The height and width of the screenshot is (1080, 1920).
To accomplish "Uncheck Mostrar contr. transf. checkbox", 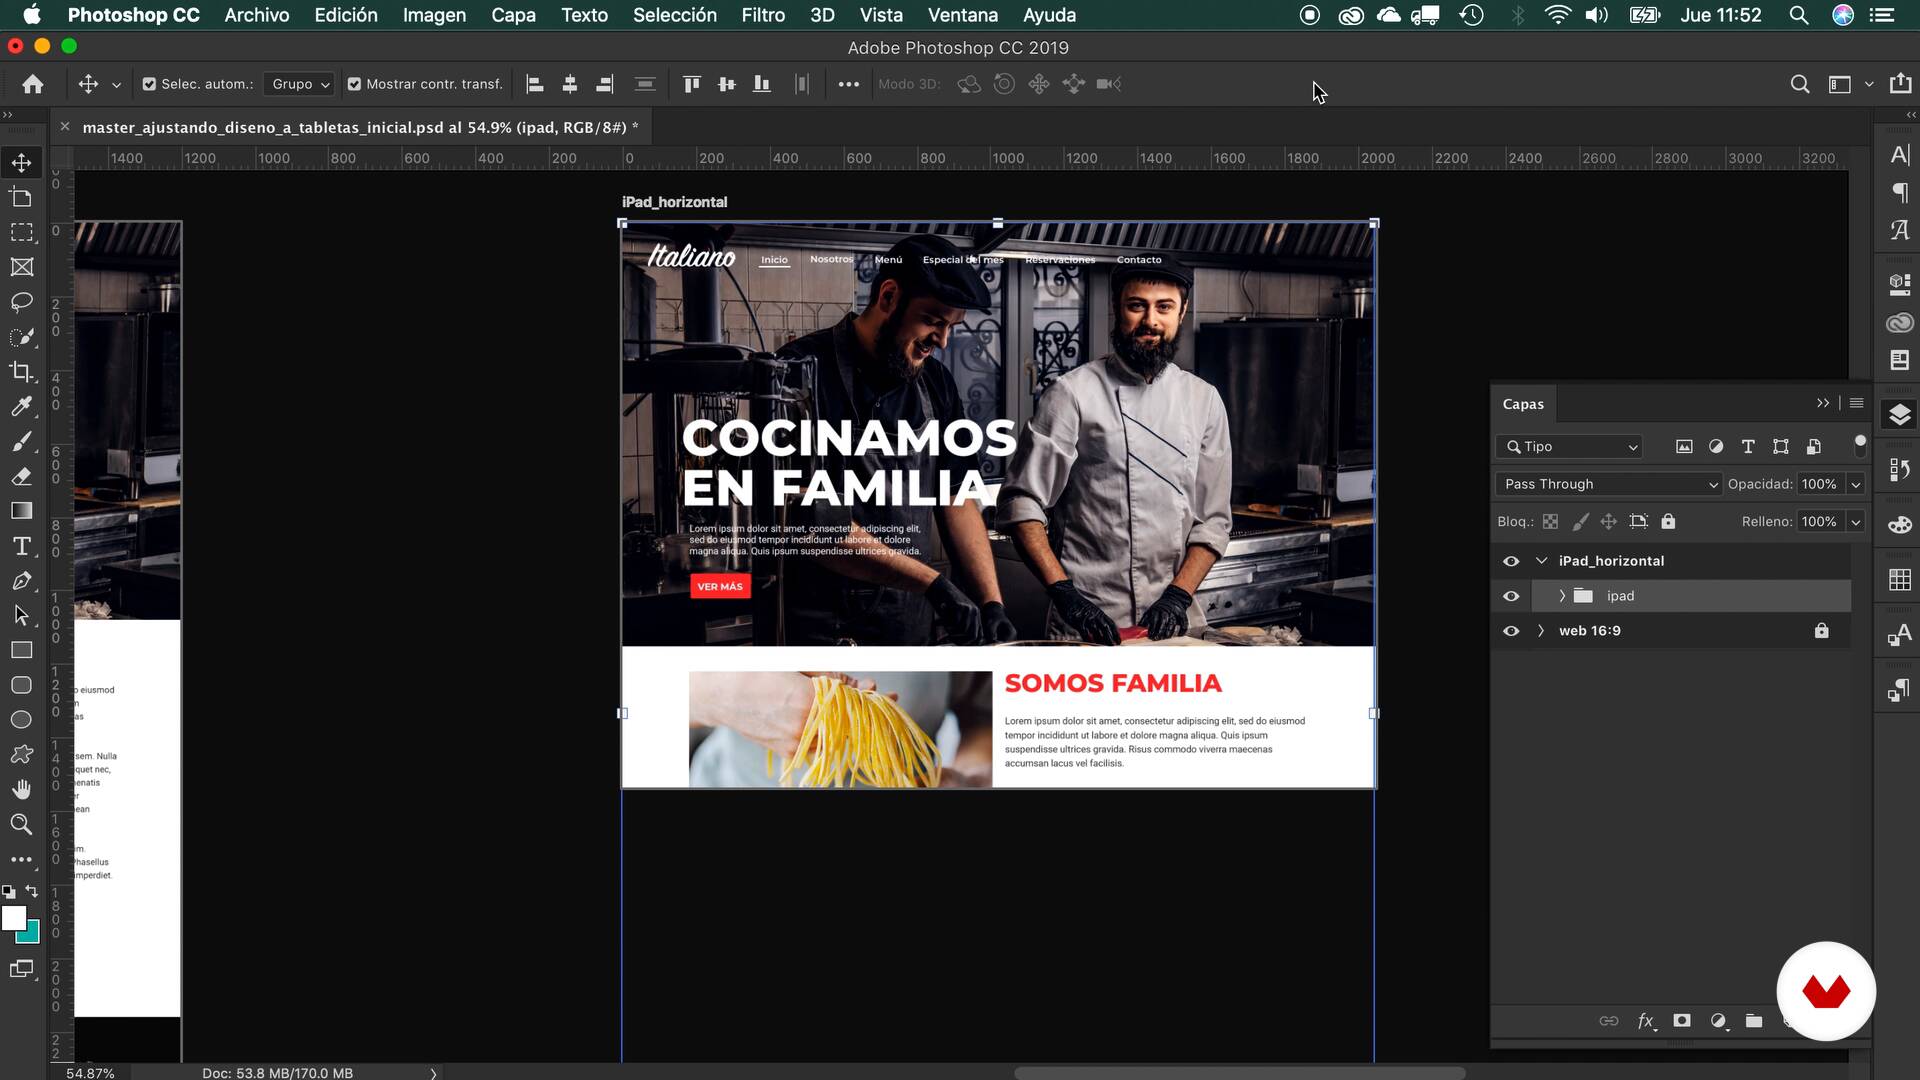I will coord(354,84).
